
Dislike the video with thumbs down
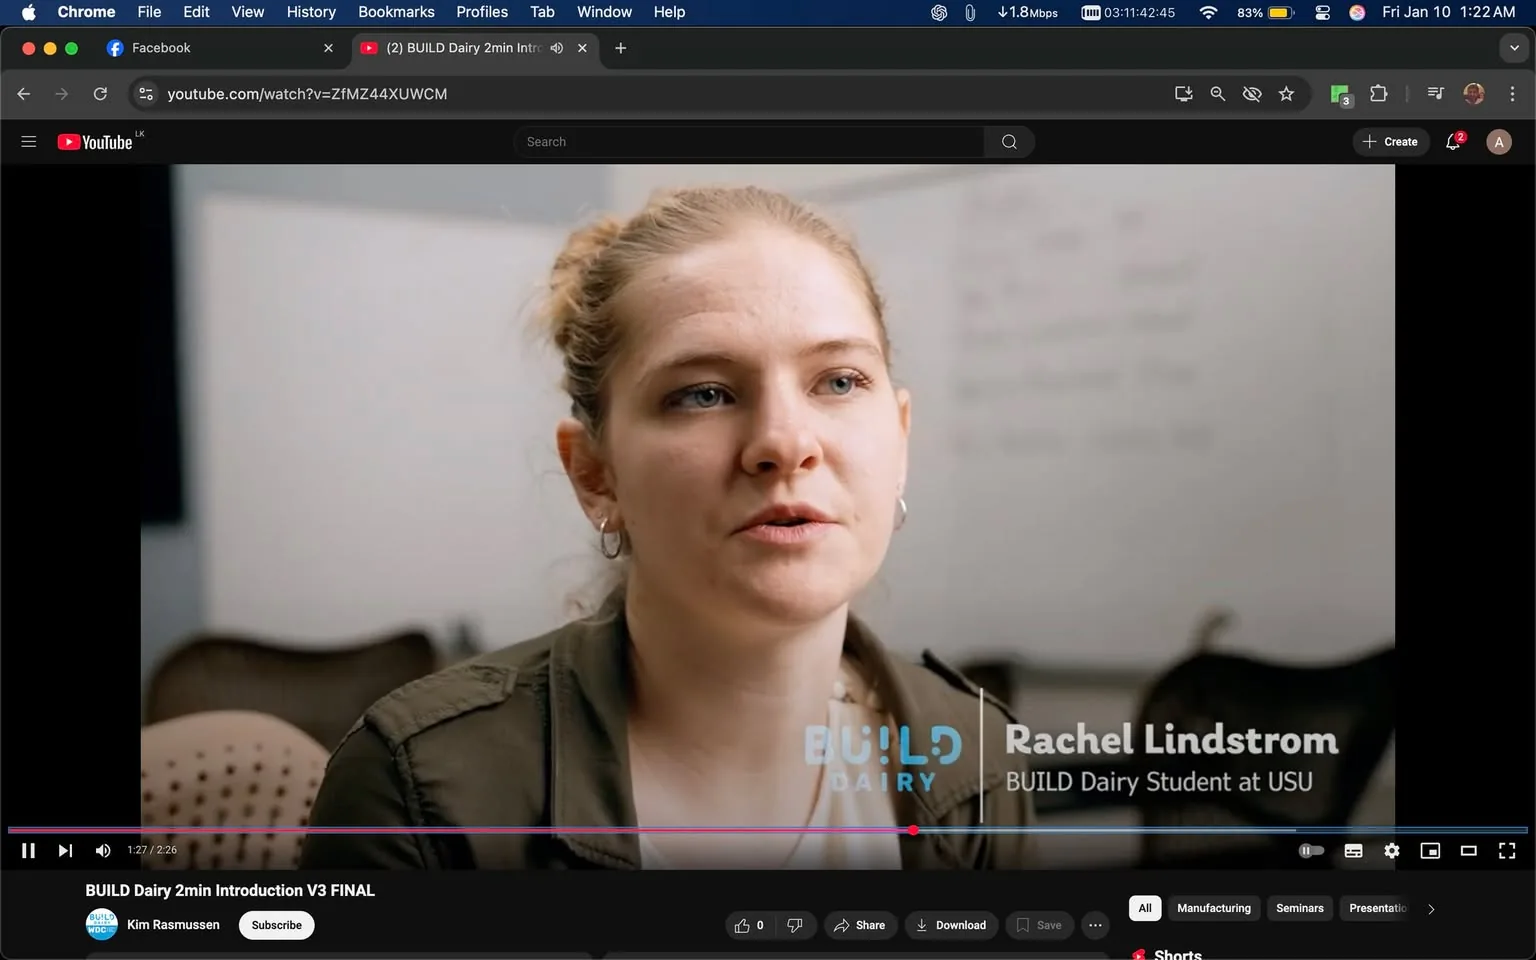tap(795, 925)
